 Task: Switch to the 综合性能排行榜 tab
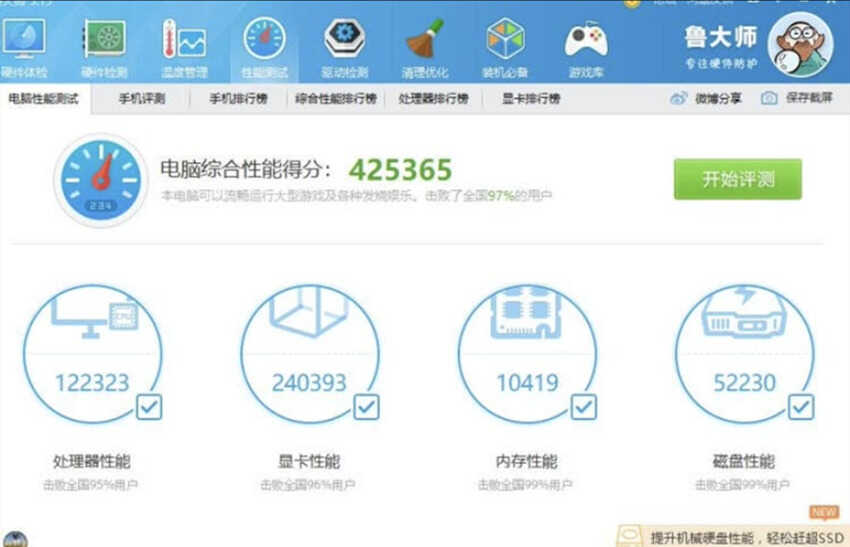click(336, 99)
